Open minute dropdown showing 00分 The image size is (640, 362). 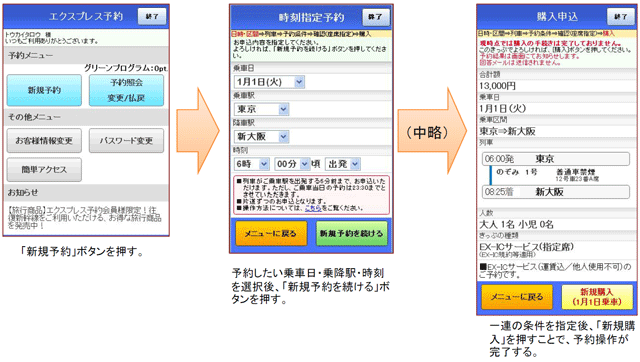click(x=292, y=164)
